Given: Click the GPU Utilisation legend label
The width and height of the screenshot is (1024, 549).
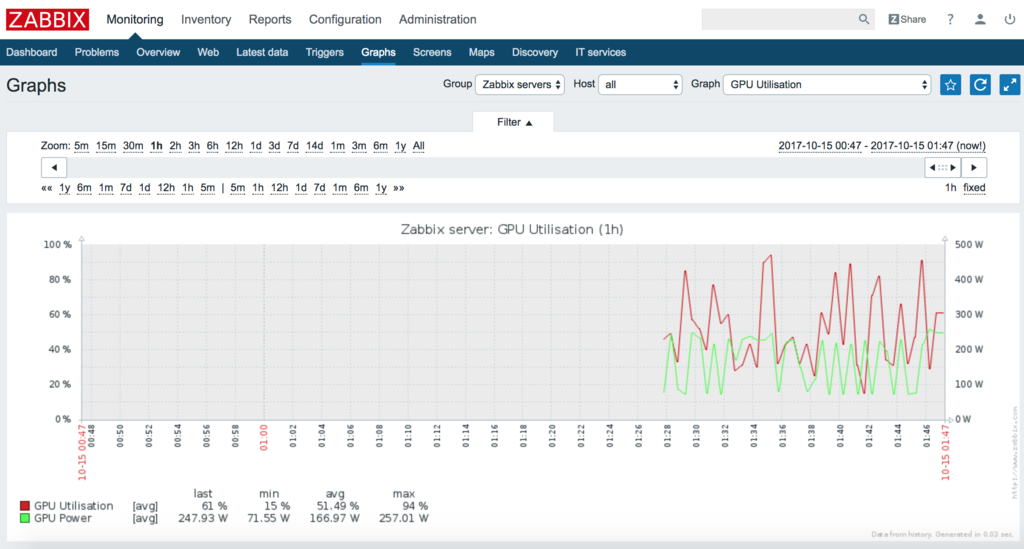Looking at the screenshot, I should tap(73, 506).
